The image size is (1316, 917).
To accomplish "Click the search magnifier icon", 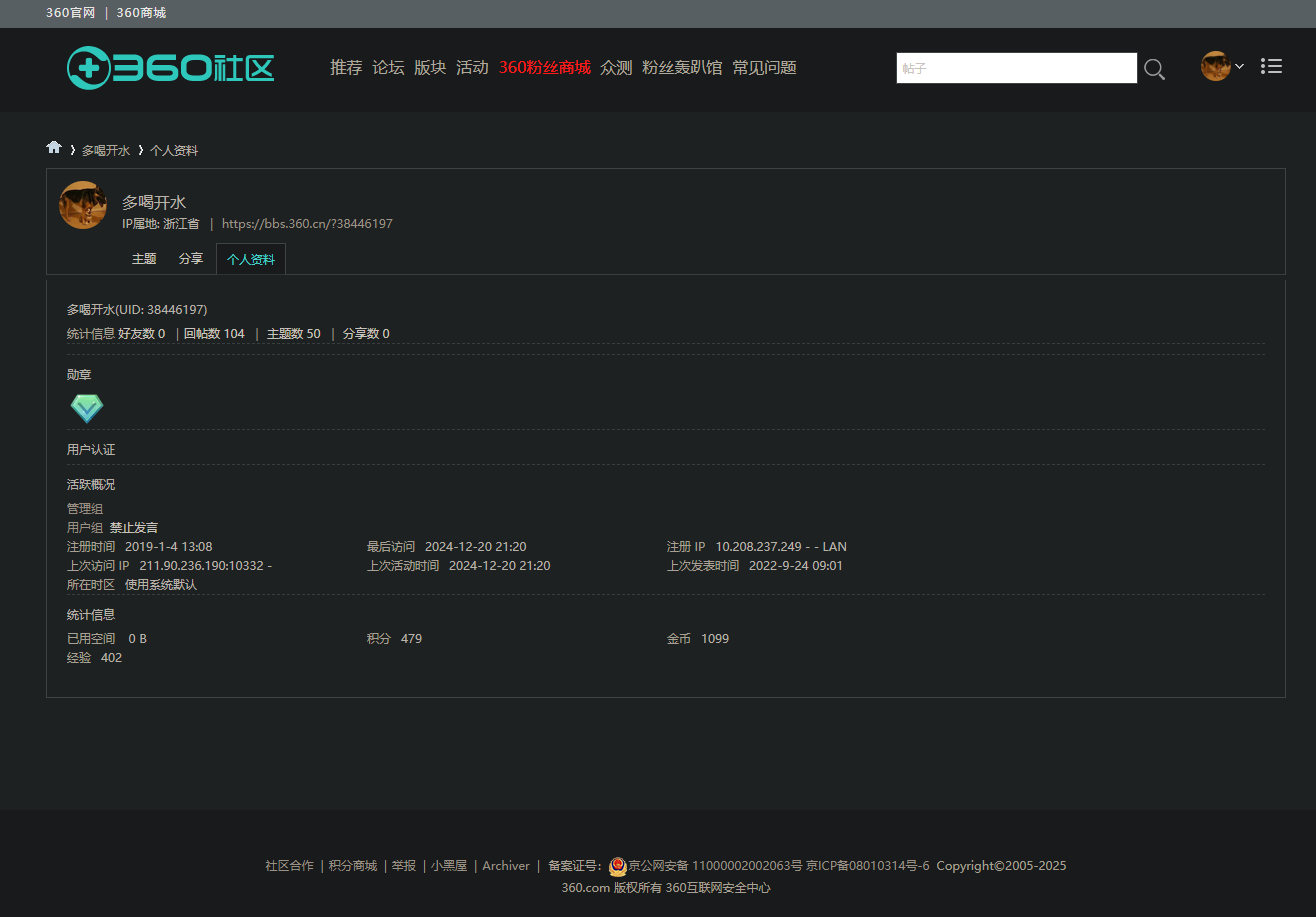I will [1154, 69].
